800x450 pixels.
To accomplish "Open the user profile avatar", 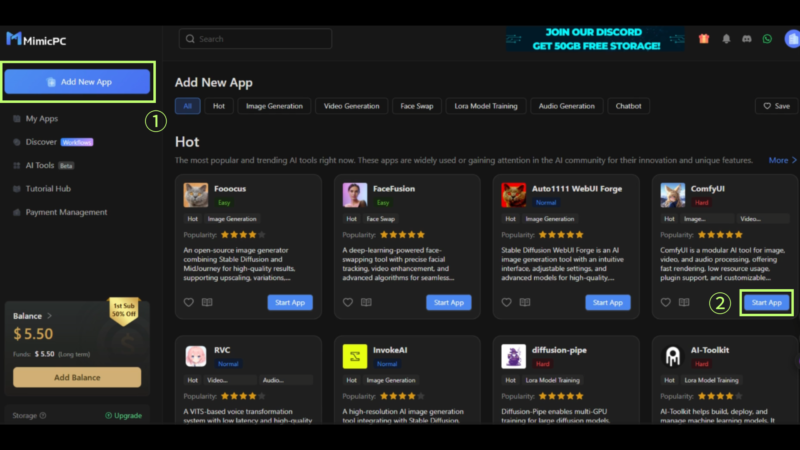I will tap(792, 39).
